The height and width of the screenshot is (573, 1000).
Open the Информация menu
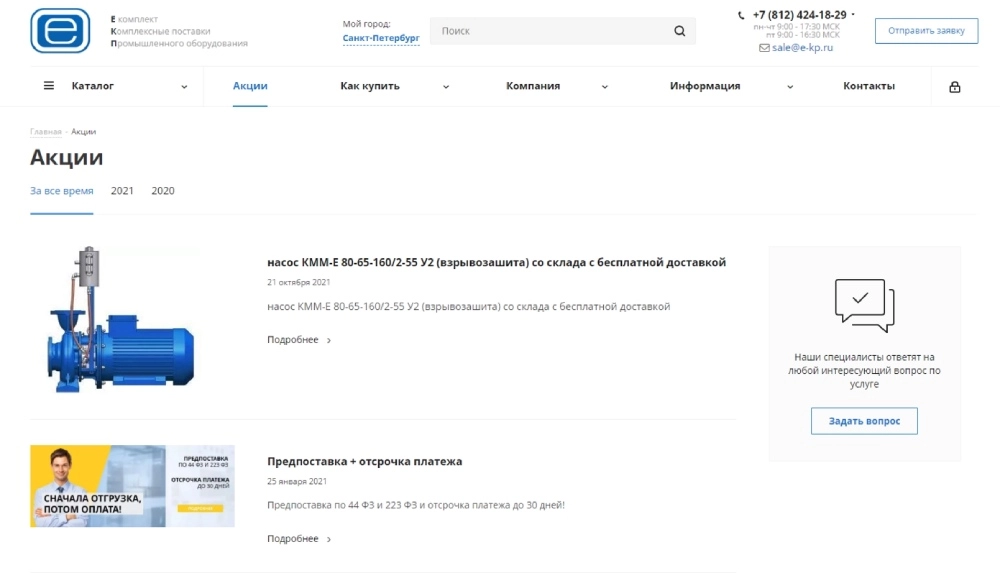coord(705,86)
